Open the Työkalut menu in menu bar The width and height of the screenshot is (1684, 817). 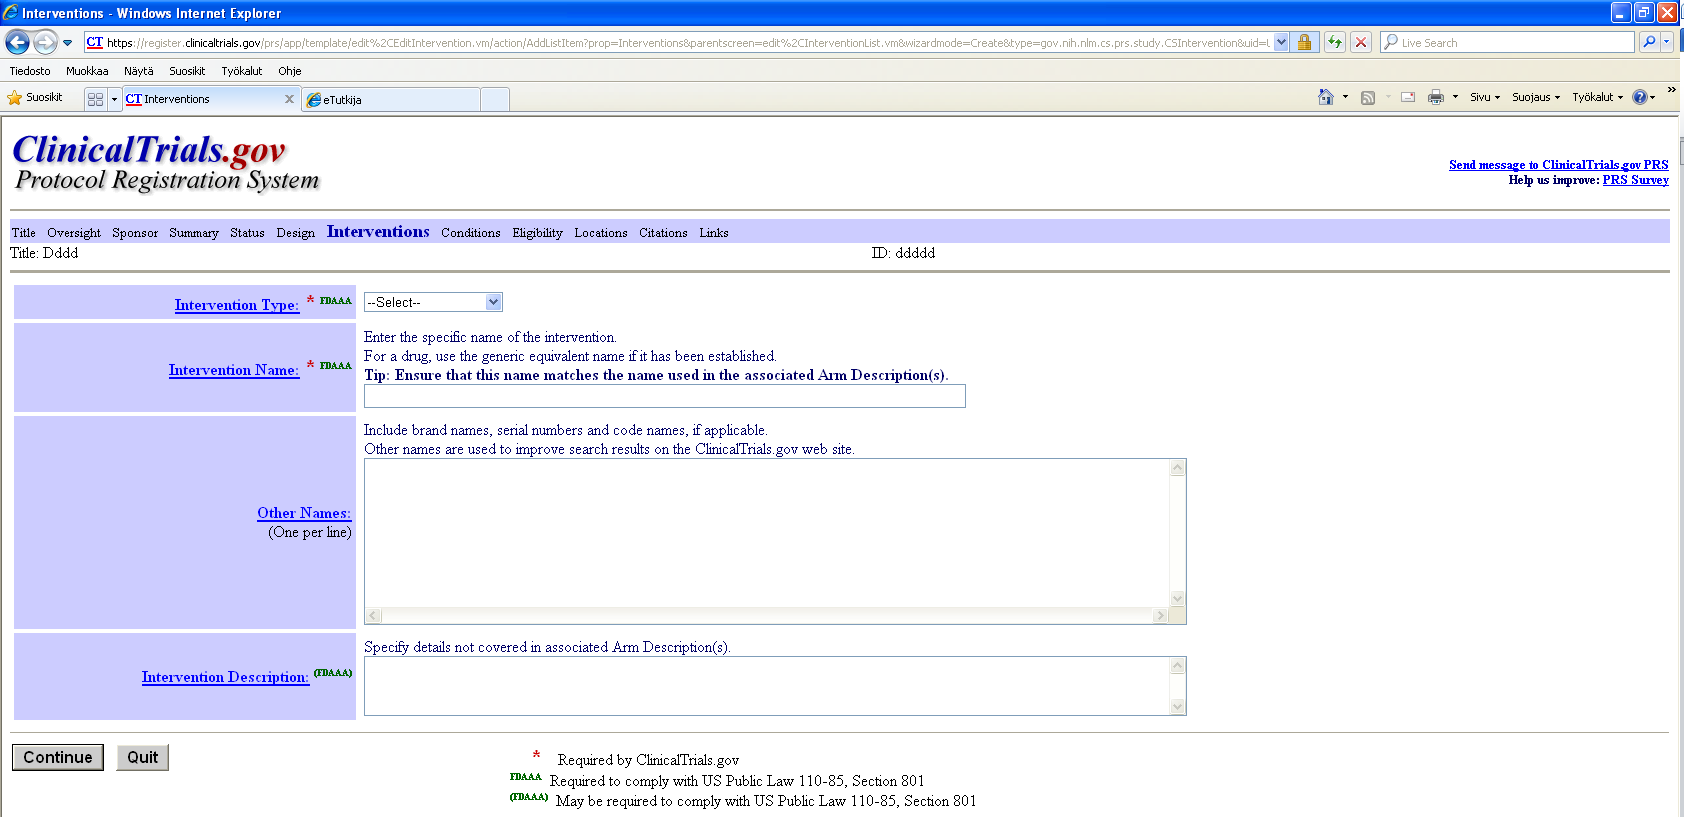pyautogui.click(x=242, y=71)
